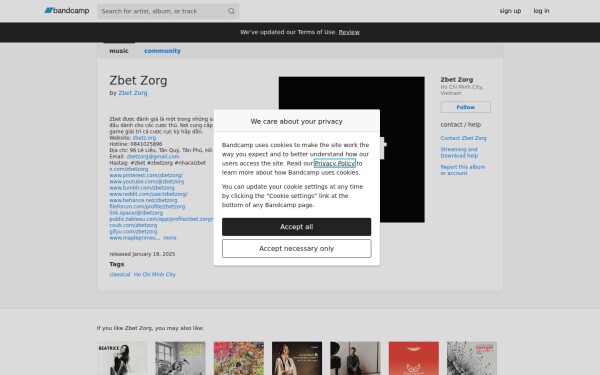Open the www.behance.net/zbetzorg link

tap(143, 200)
